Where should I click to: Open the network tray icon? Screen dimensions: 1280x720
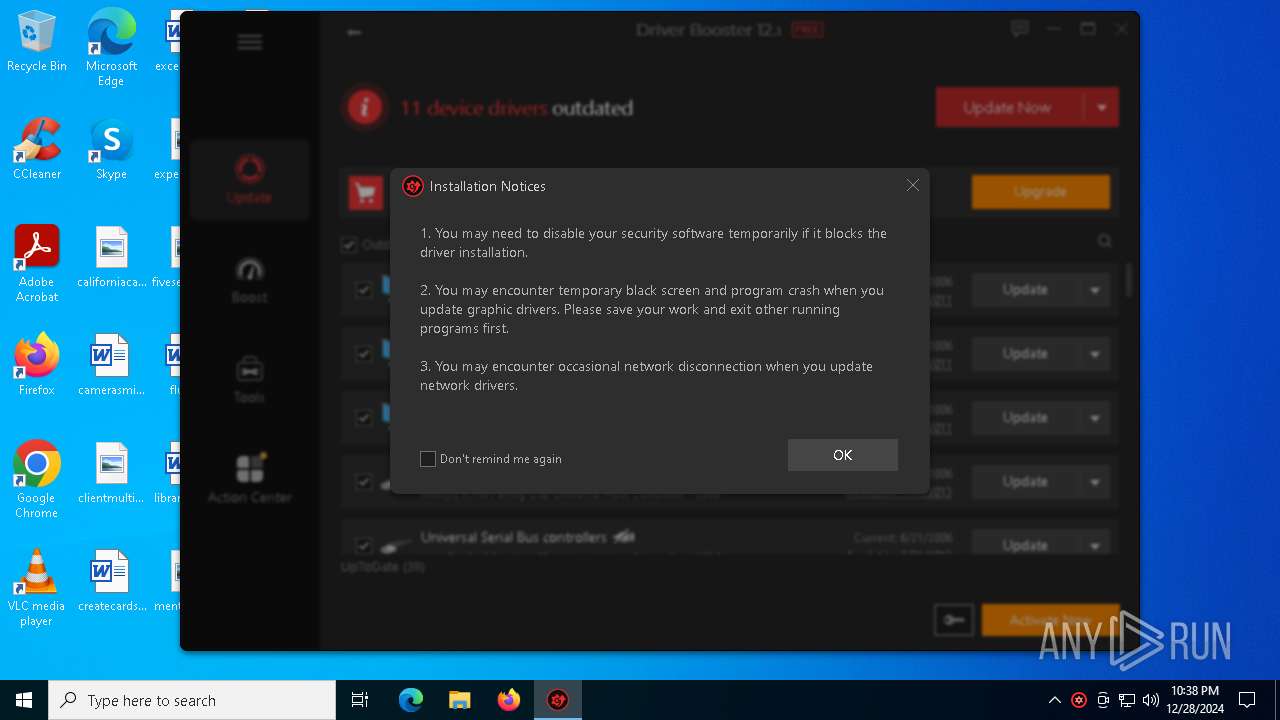pos(1127,700)
